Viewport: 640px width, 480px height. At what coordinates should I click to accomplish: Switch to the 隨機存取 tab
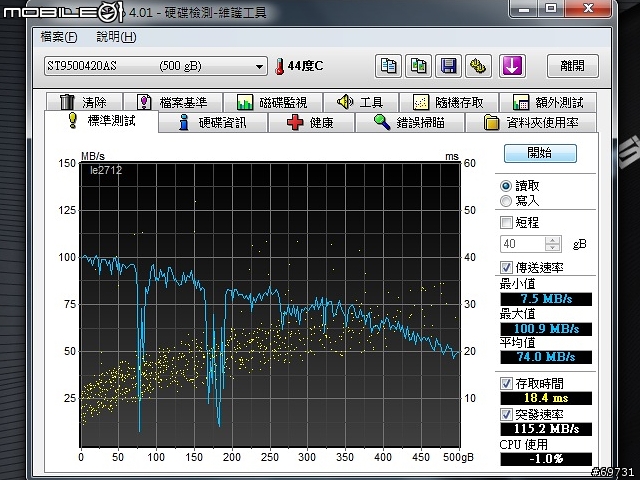[x=449, y=102]
